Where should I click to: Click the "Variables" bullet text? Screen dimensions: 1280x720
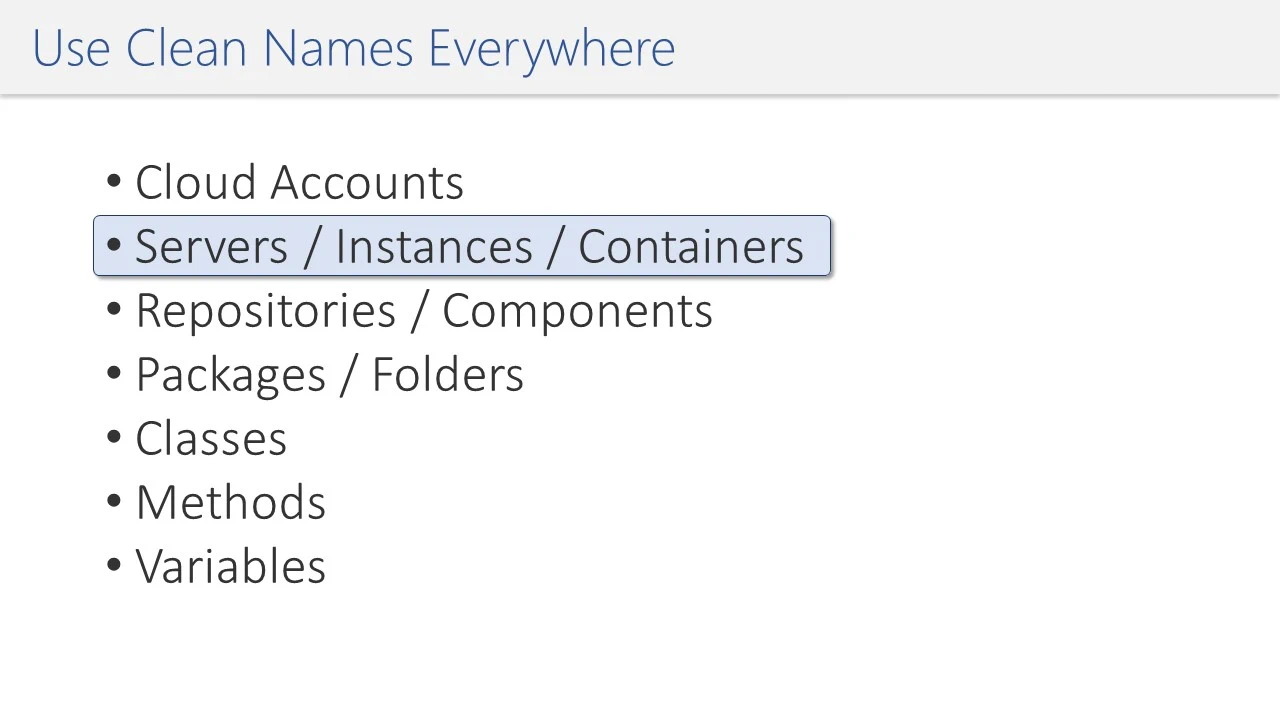pos(230,567)
